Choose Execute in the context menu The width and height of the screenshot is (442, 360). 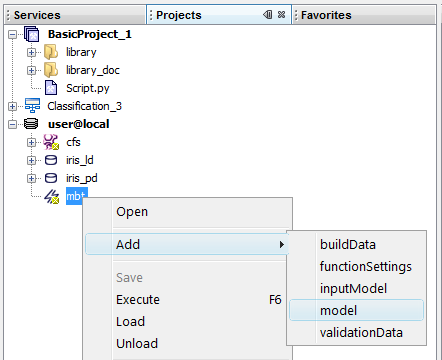point(187,299)
